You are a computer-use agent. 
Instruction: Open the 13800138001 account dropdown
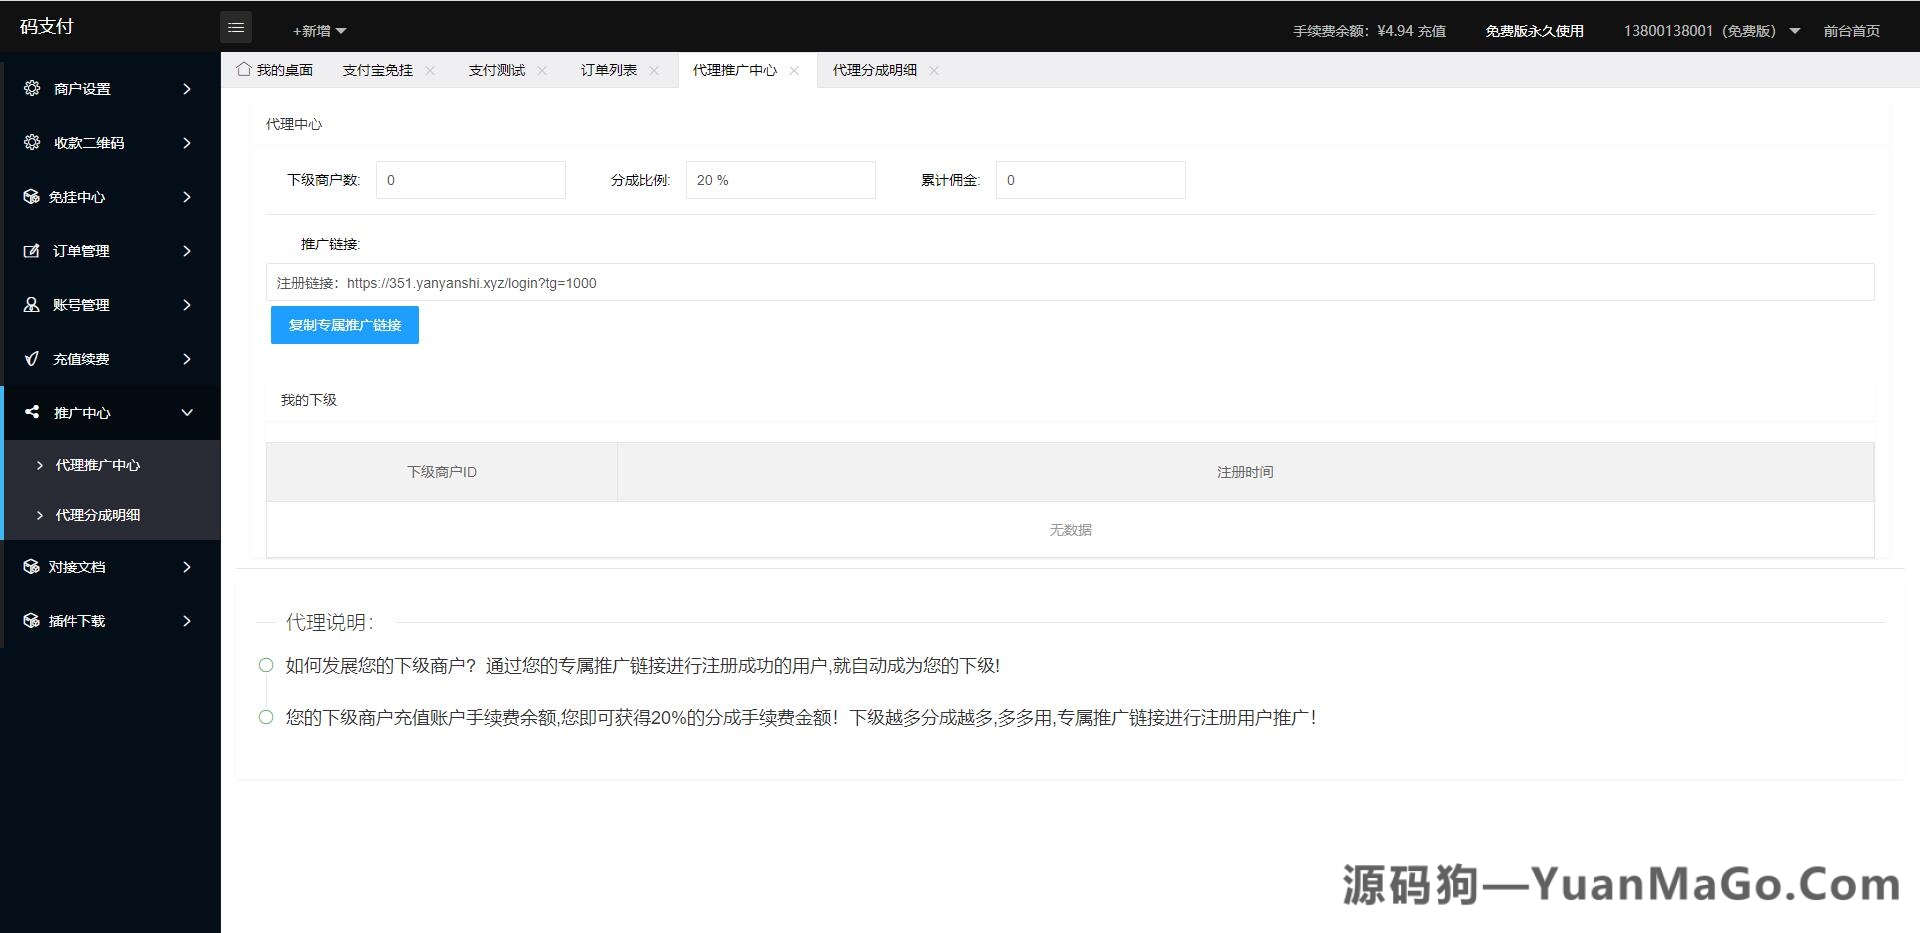[x=1710, y=31]
